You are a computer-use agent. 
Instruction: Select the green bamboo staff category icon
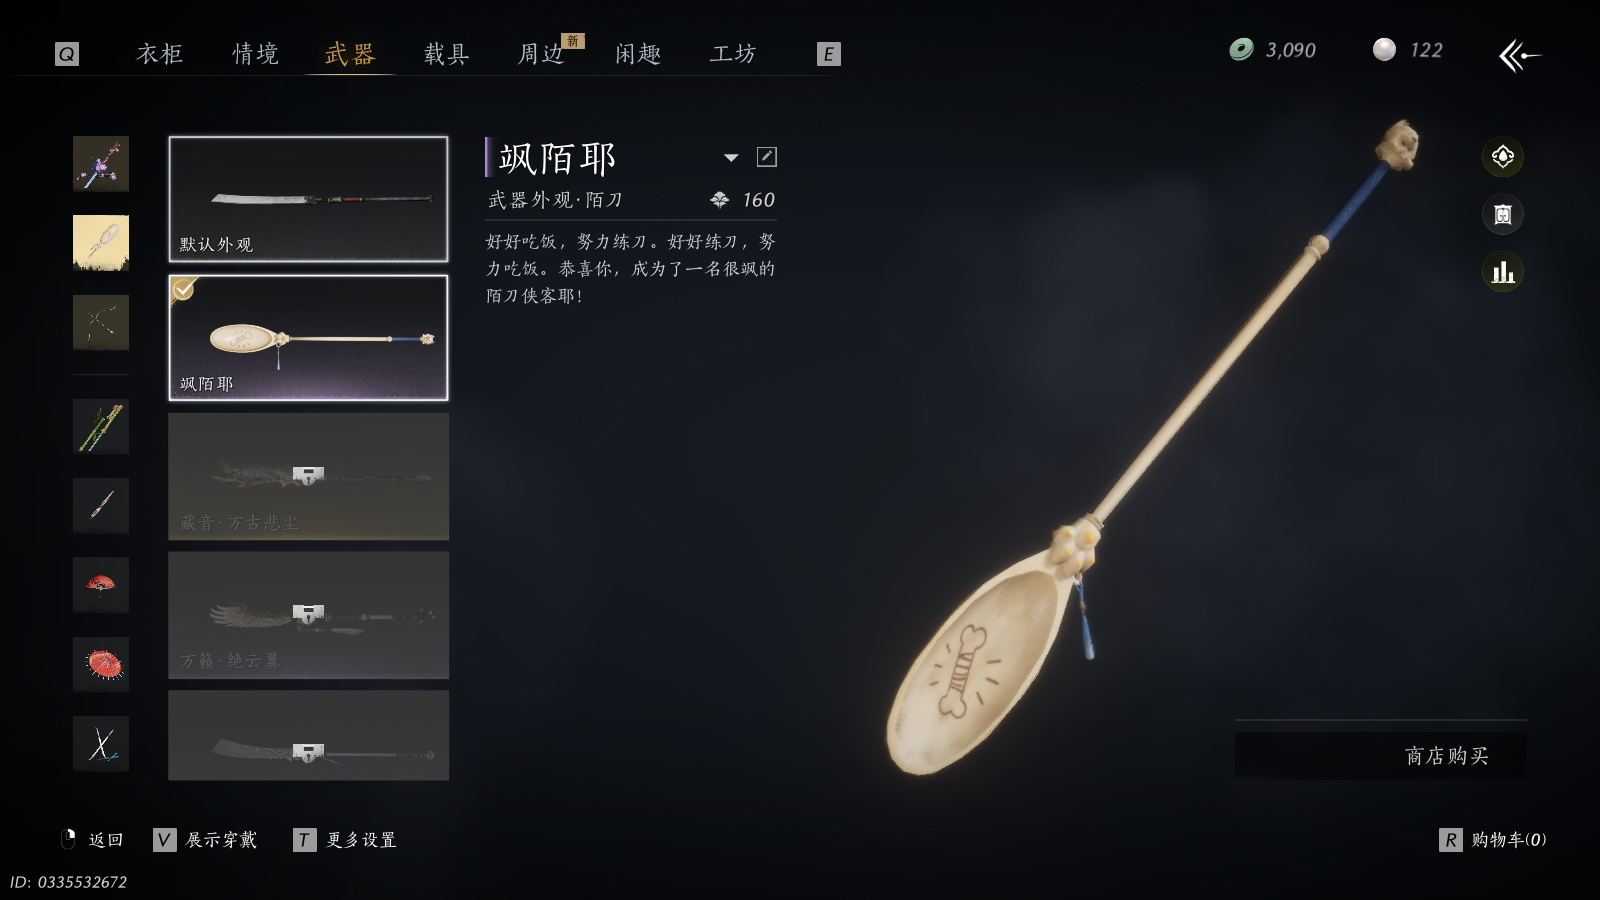pyautogui.click(x=101, y=426)
